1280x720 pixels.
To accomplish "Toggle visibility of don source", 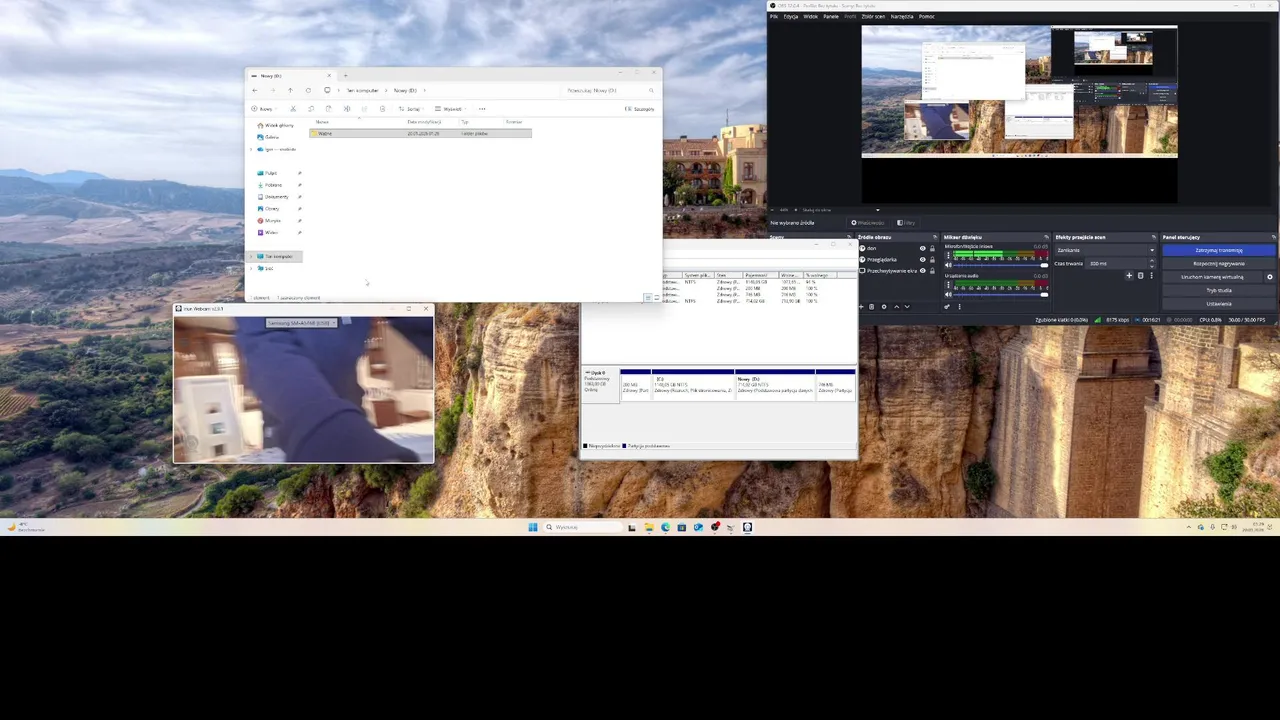I will pos(923,248).
